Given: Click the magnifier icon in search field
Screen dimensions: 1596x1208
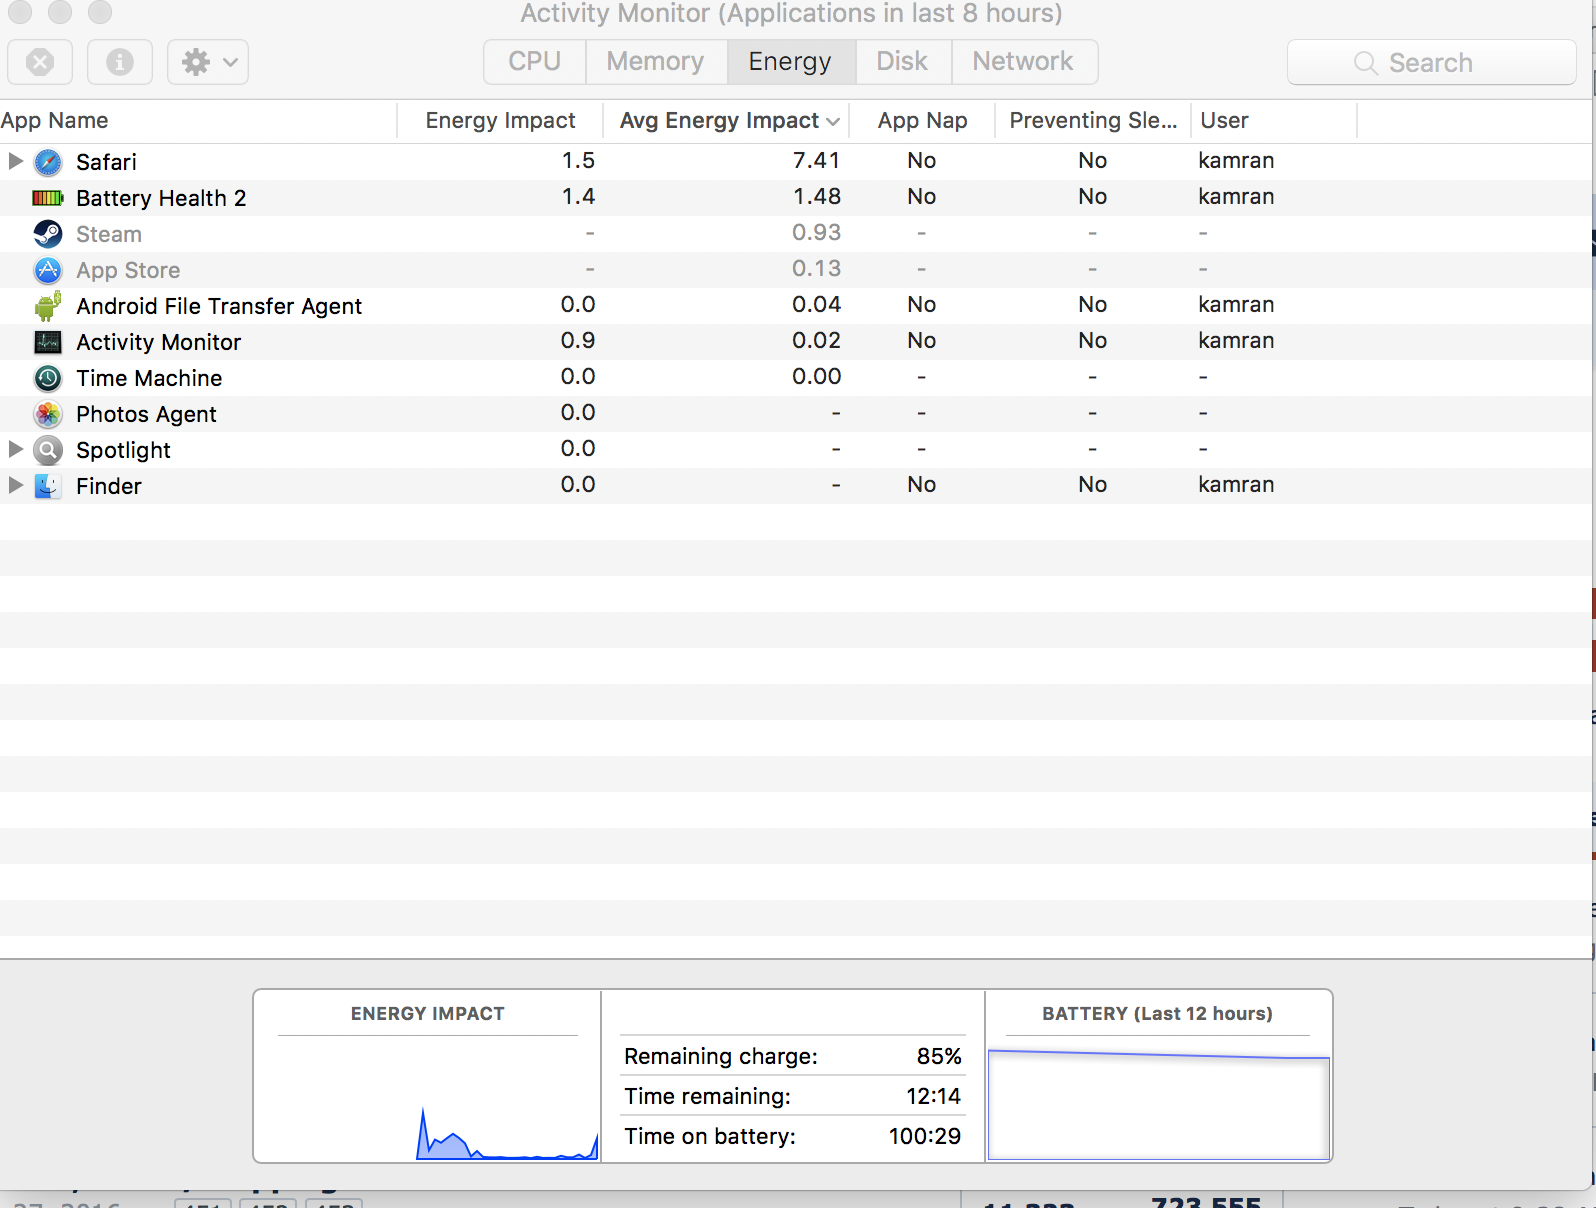Looking at the screenshot, I should tap(1365, 63).
